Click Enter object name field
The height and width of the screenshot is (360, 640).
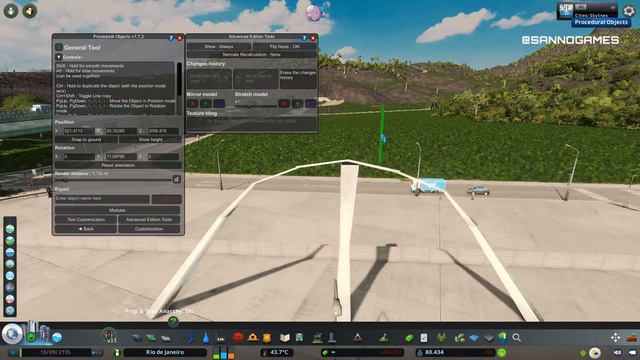pos(102,199)
